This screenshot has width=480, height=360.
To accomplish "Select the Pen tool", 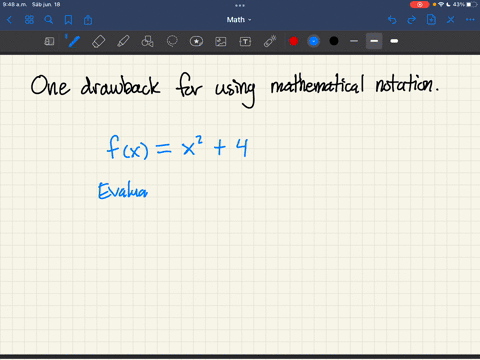I will point(73,41).
